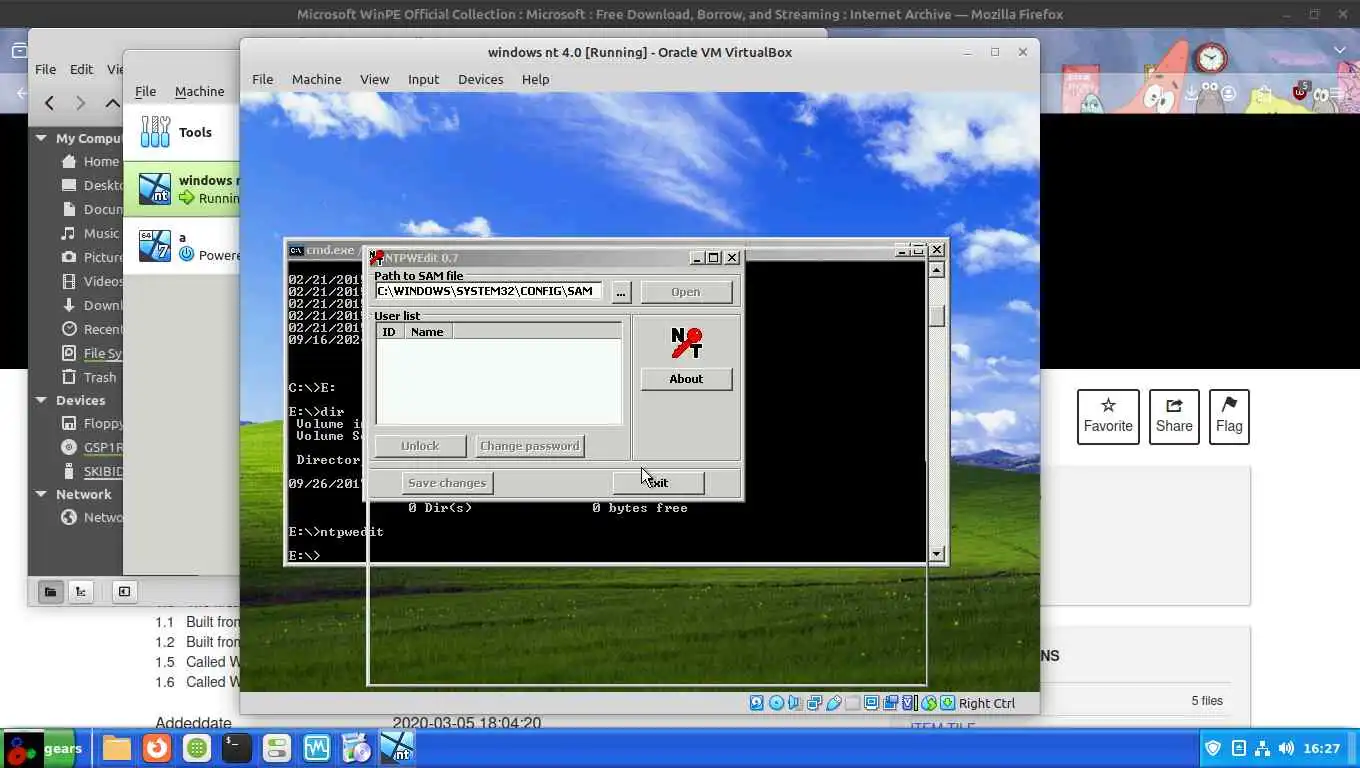Viewport: 1360px width, 768px height.
Task: Click the CPU virtualization status icon
Action: coord(909,703)
